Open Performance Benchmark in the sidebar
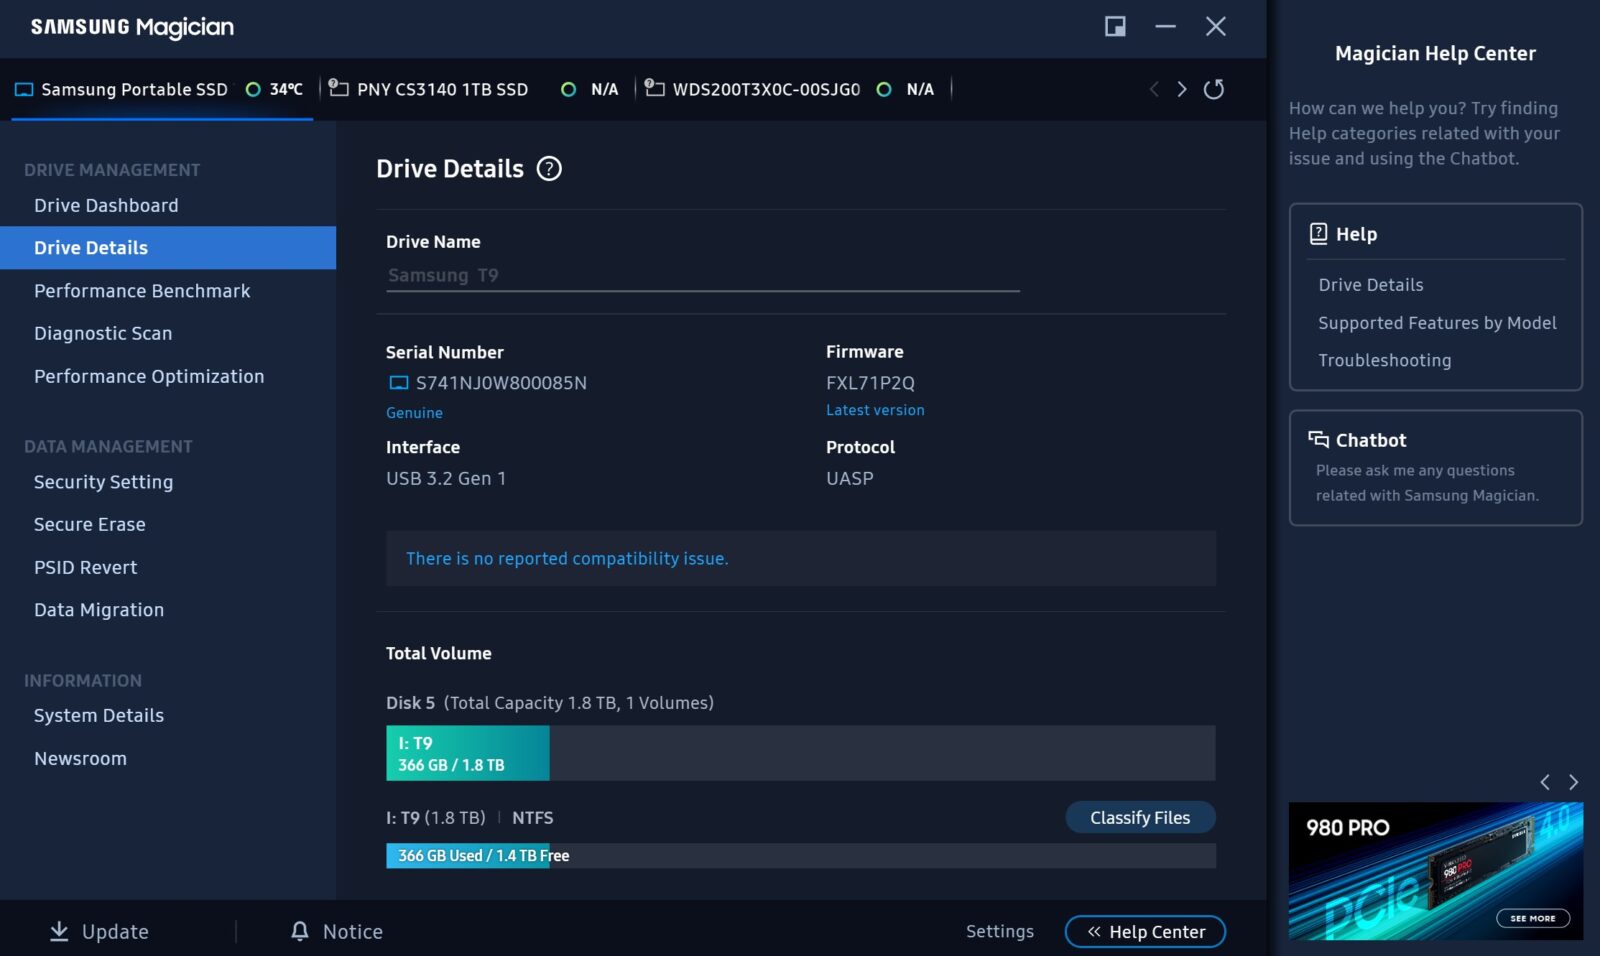 (x=142, y=291)
